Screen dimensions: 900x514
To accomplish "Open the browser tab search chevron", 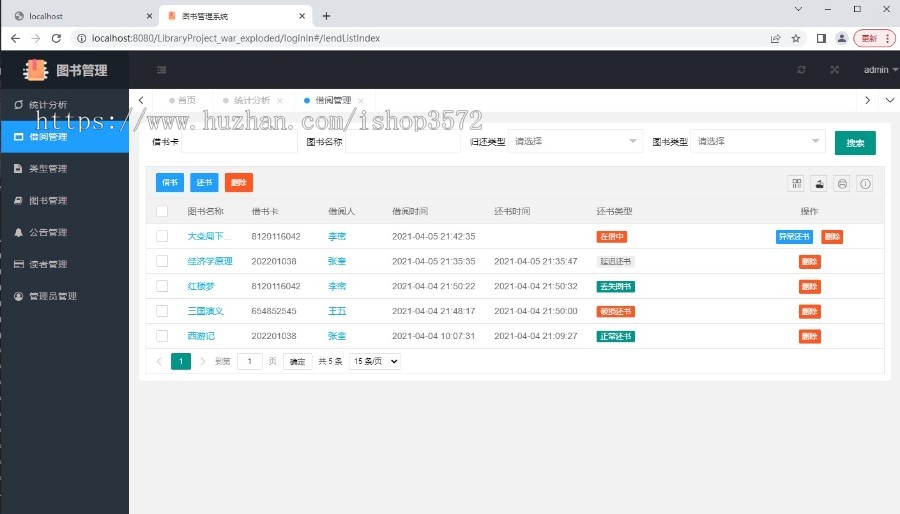I will [798, 9].
